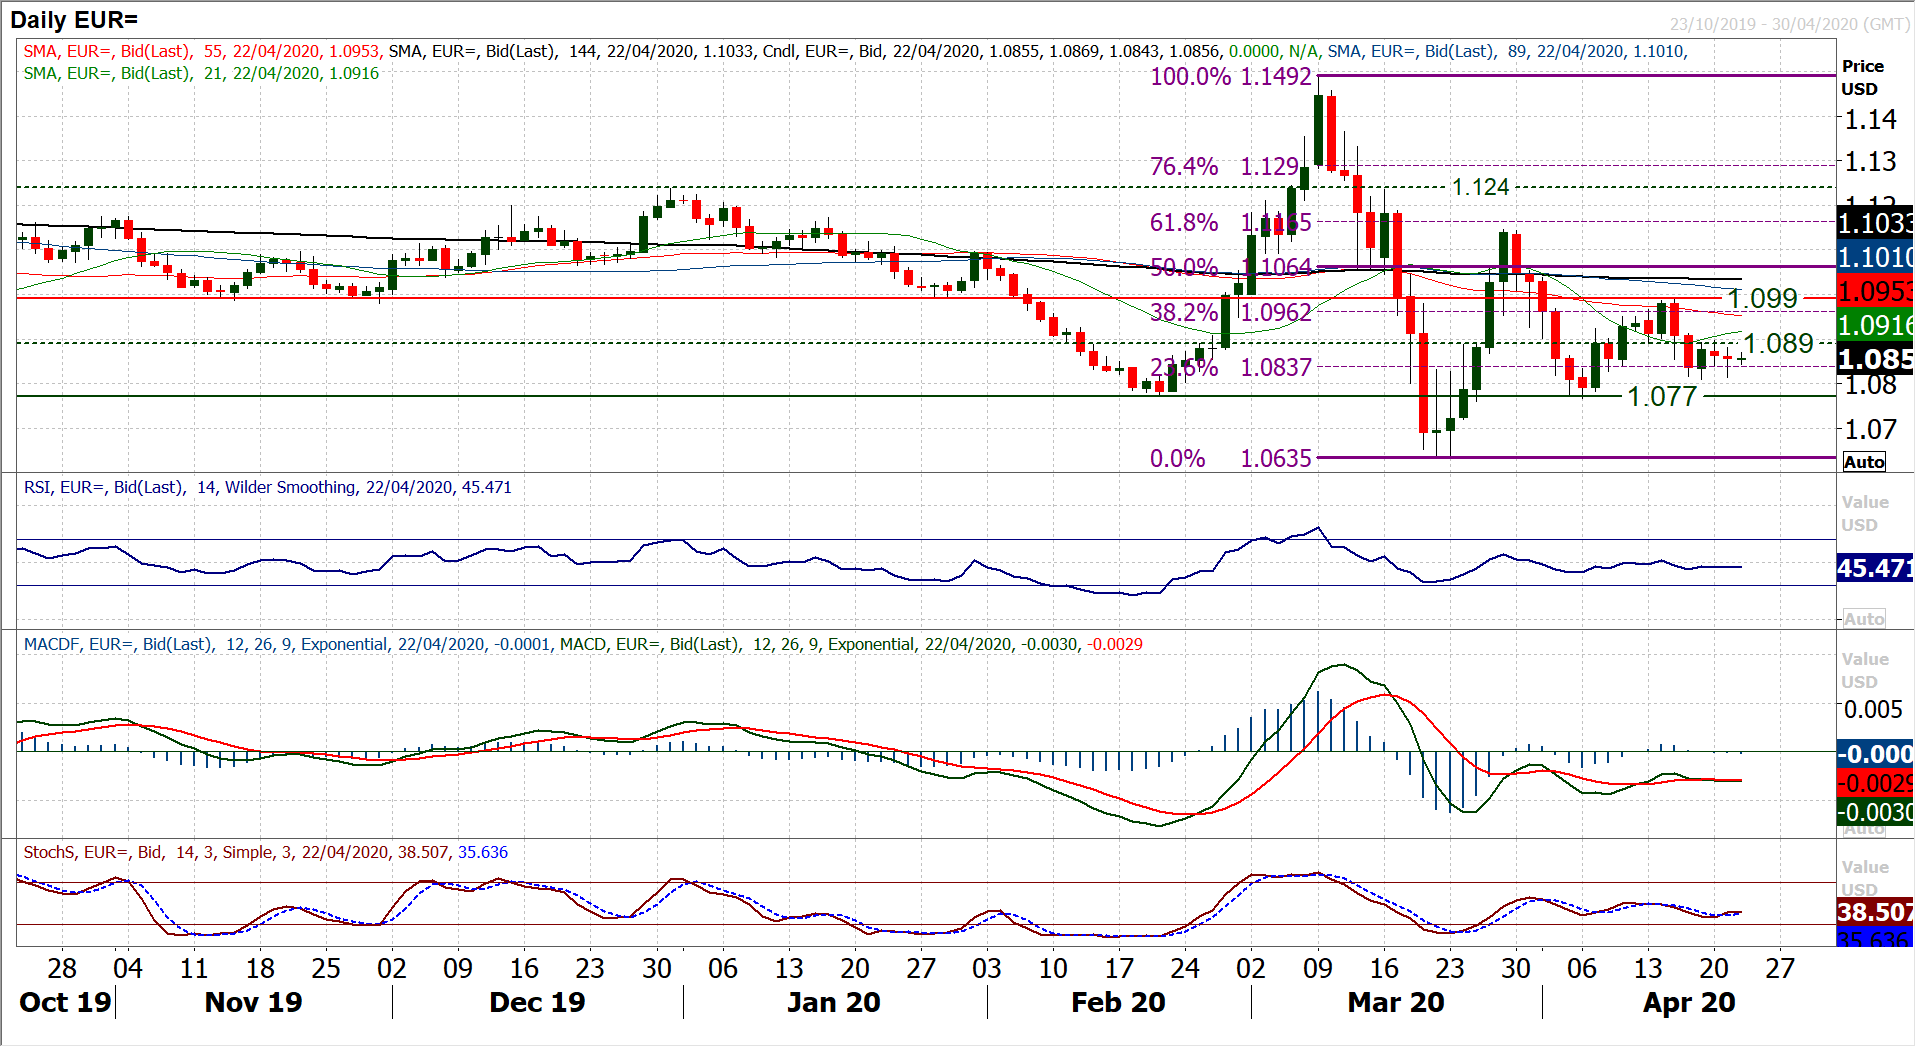Select the 1.077 support level label
The height and width of the screenshot is (1047, 1916).
tap(1662, 397)
